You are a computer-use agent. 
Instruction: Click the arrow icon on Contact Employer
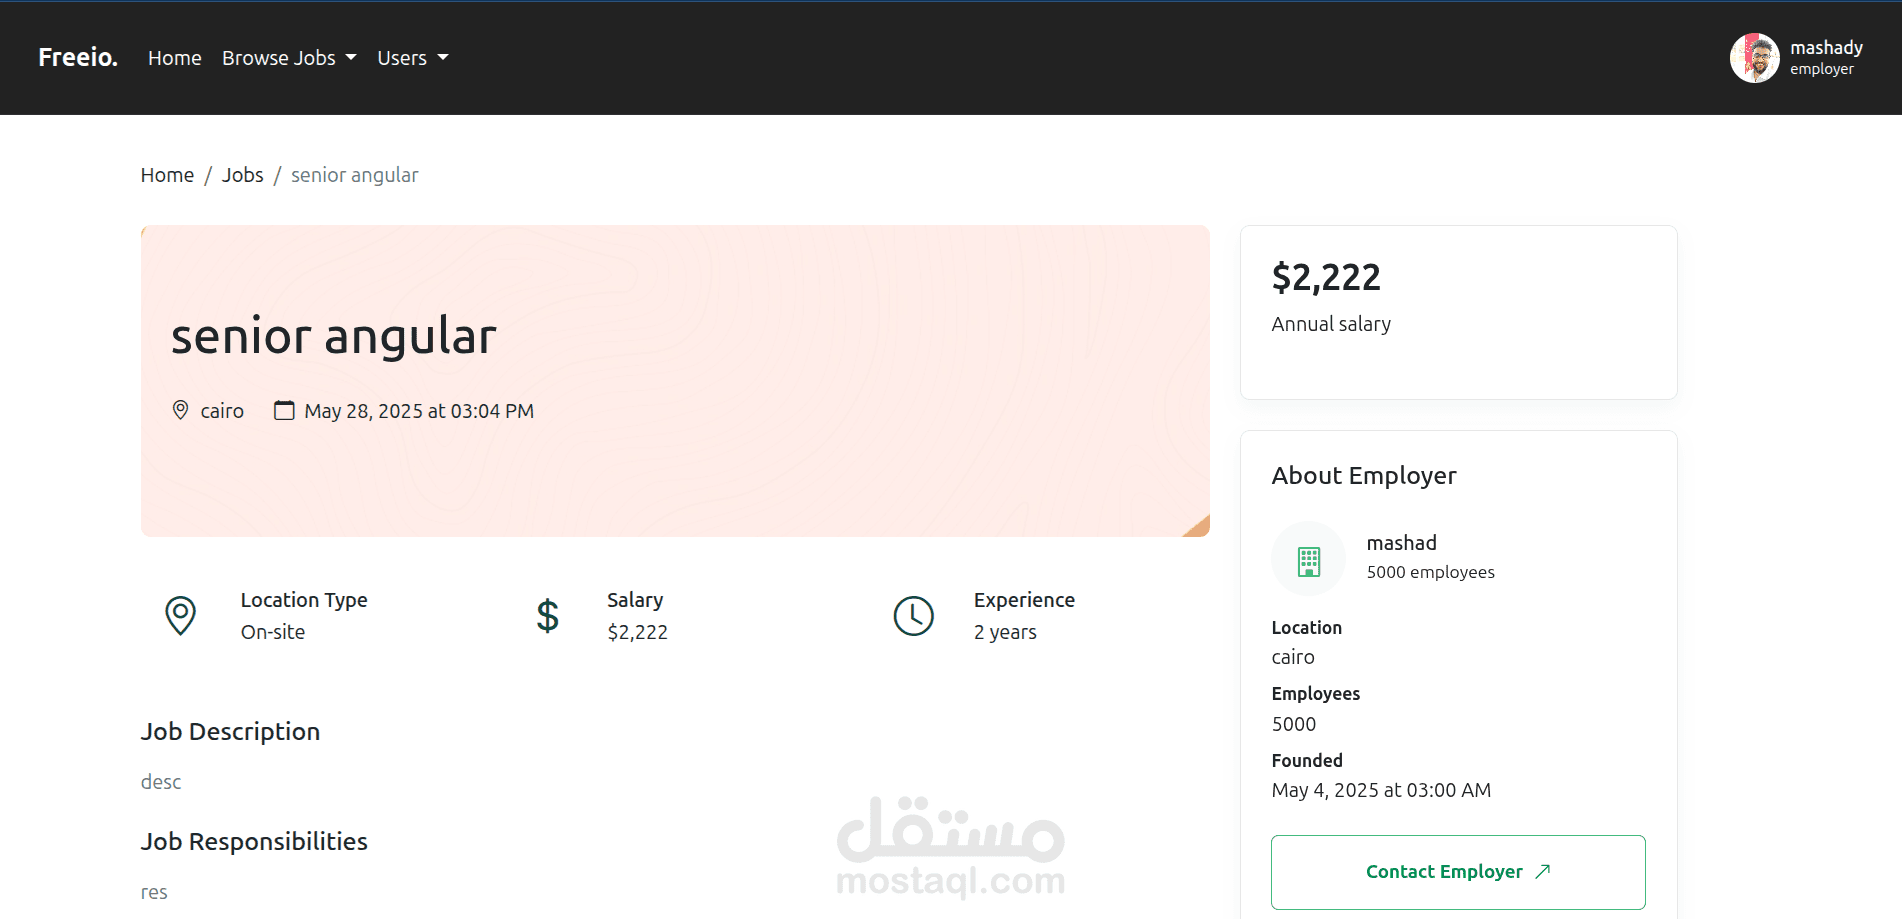coord(1542,871)
